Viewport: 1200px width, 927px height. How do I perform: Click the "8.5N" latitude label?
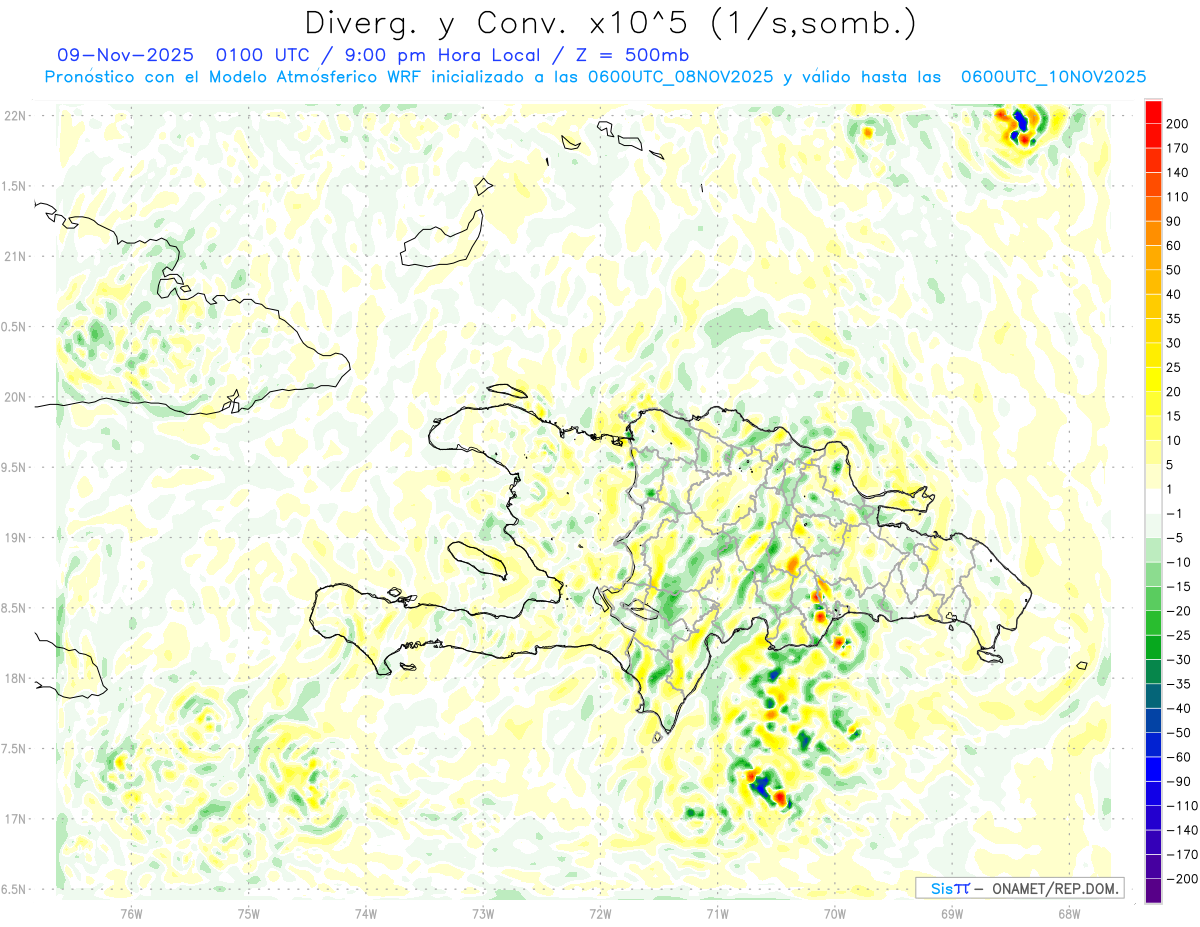pos(15,608)
